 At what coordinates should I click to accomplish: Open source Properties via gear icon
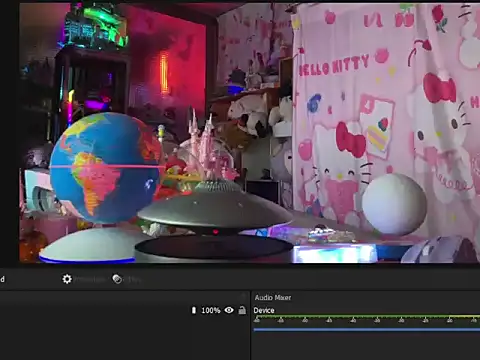[67, 279]
